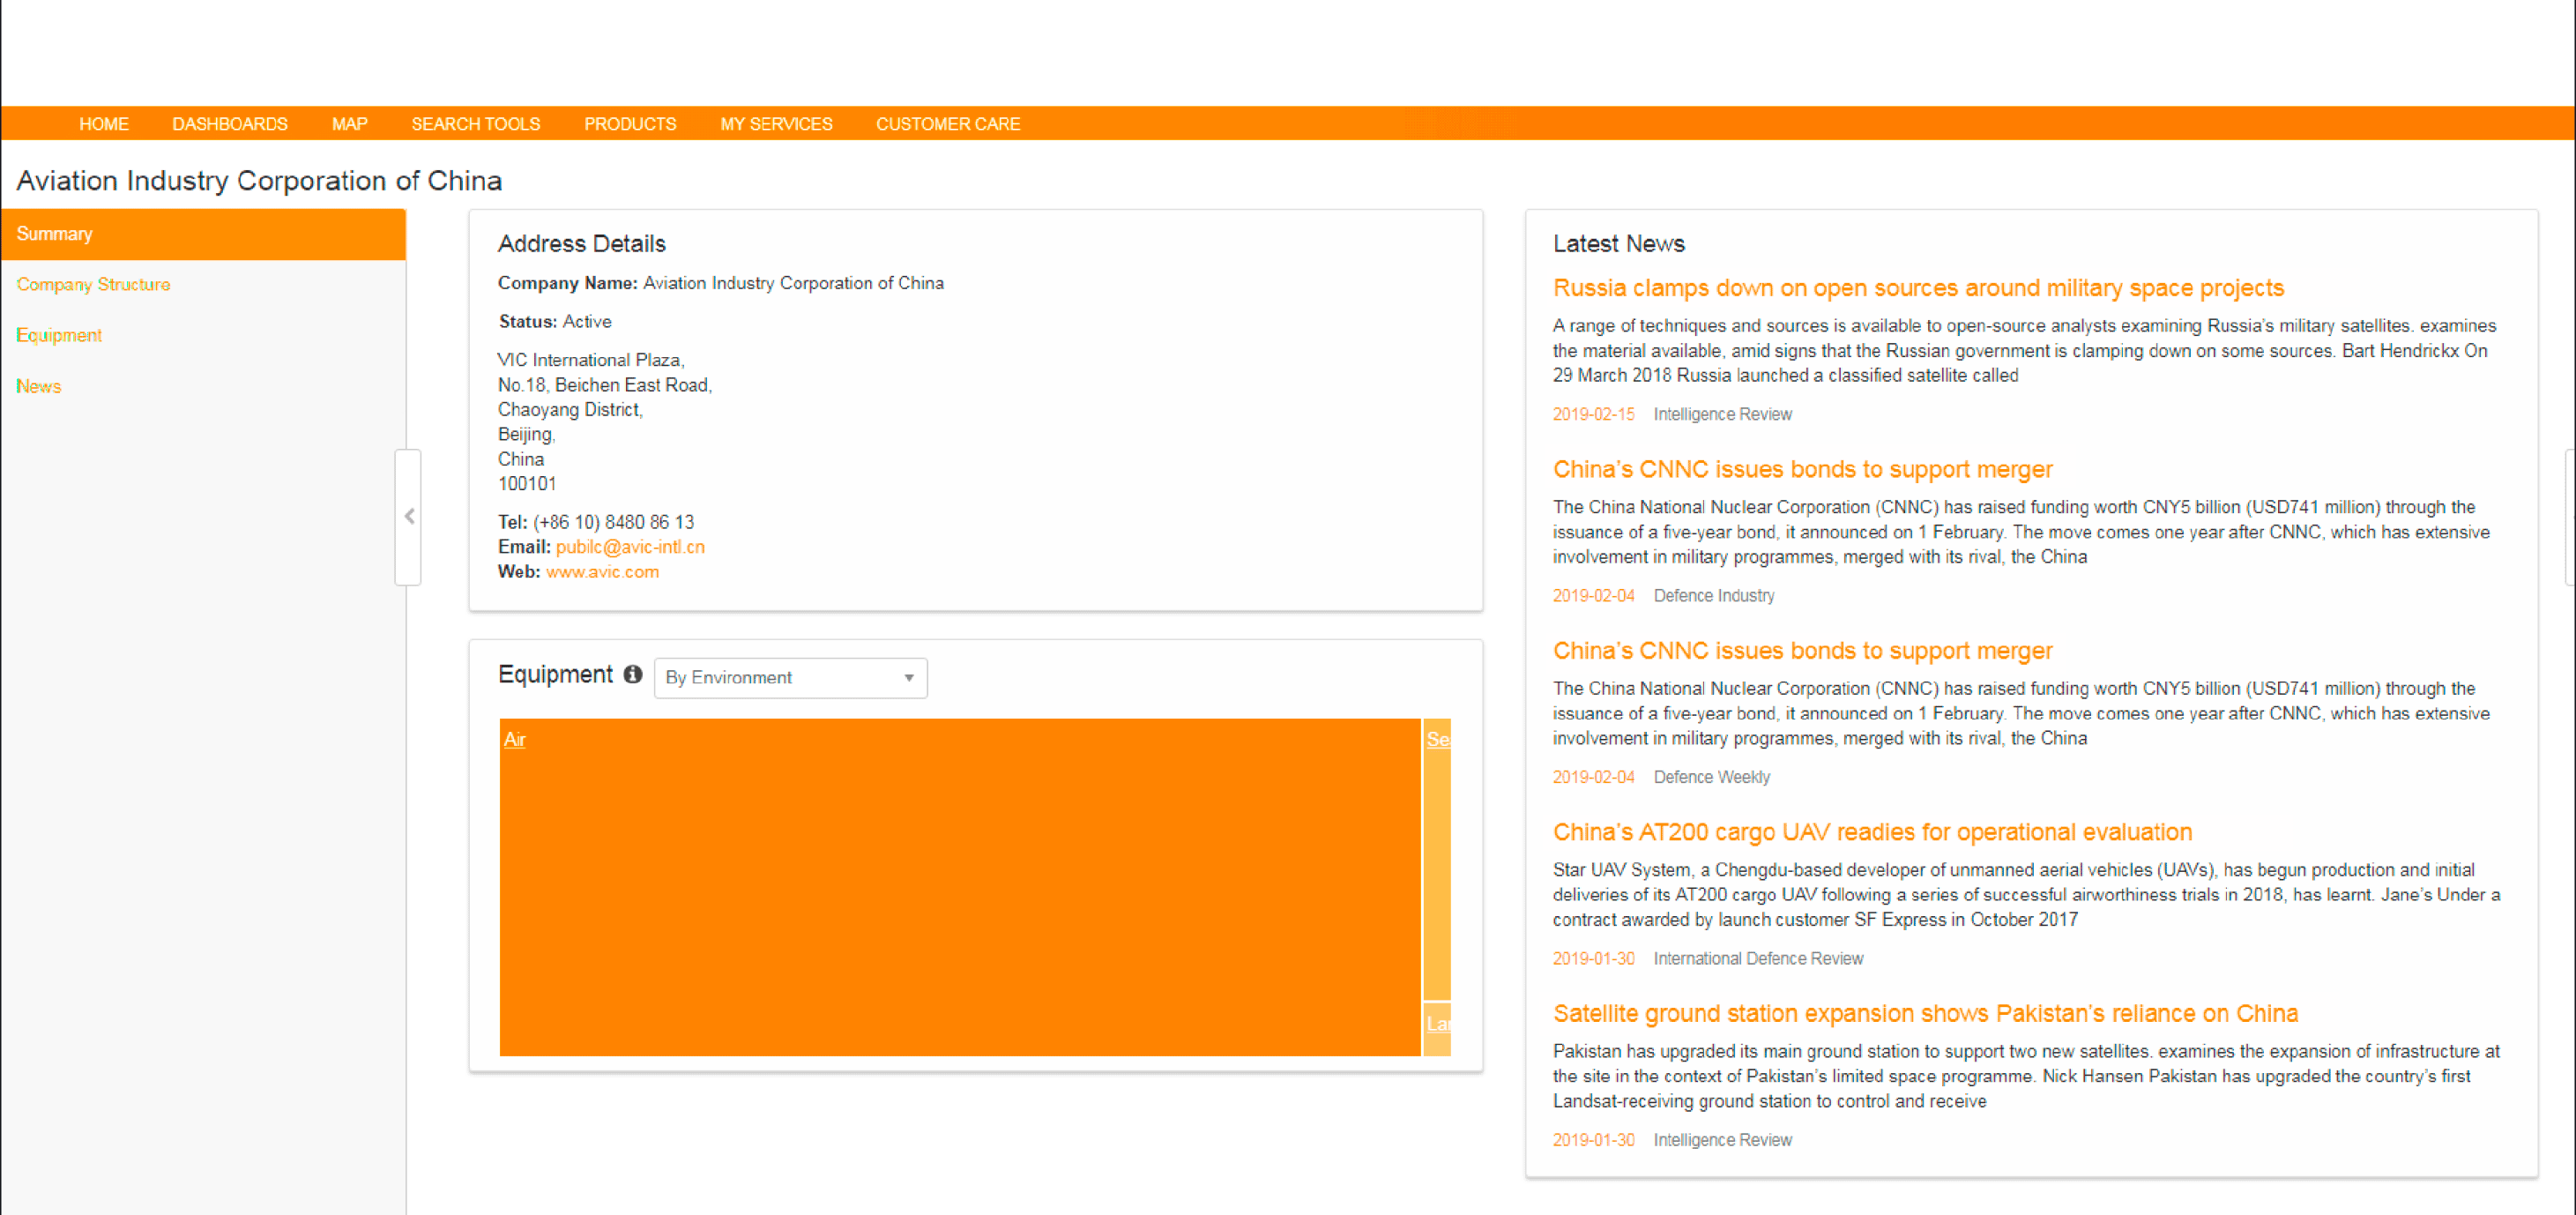Open CUSTOMER CARE menu item
Image resolution: width=2576 pixels, height=1215 pixels.
coord(948,124)
